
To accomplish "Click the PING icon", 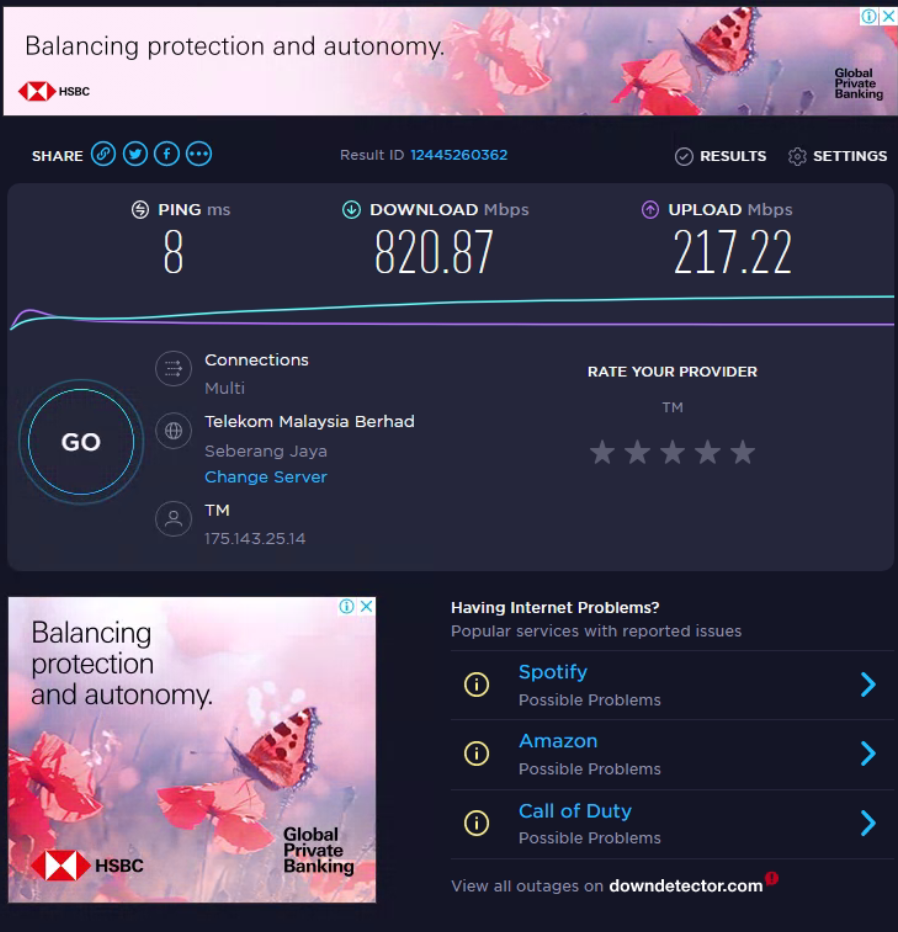I will pyautogui.click(x=140, y=210).
